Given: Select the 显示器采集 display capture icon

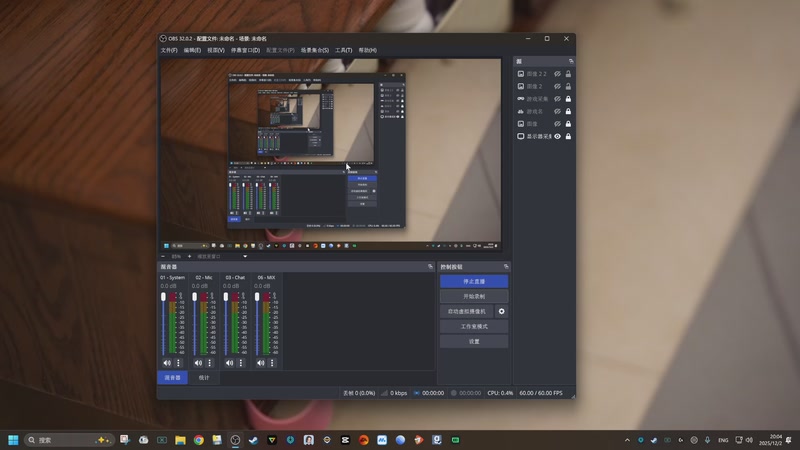Looking at the screenshot, I should (520, 136).
